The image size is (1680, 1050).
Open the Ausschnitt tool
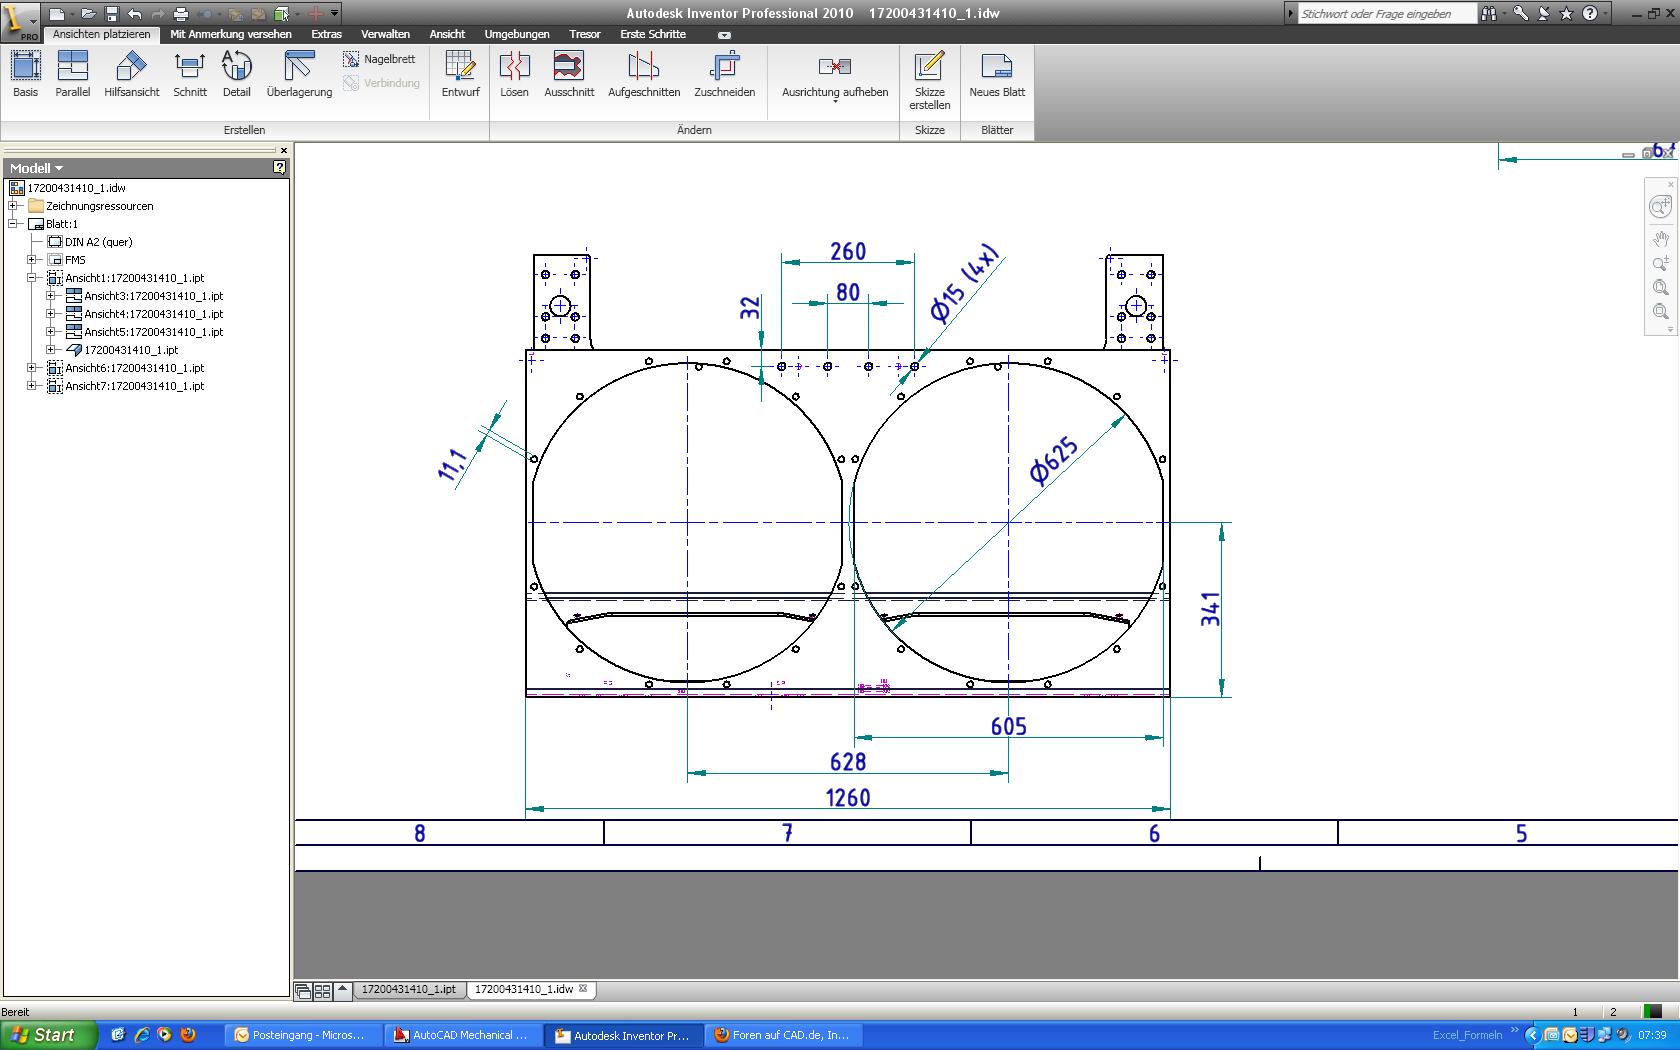pos(569,74)
